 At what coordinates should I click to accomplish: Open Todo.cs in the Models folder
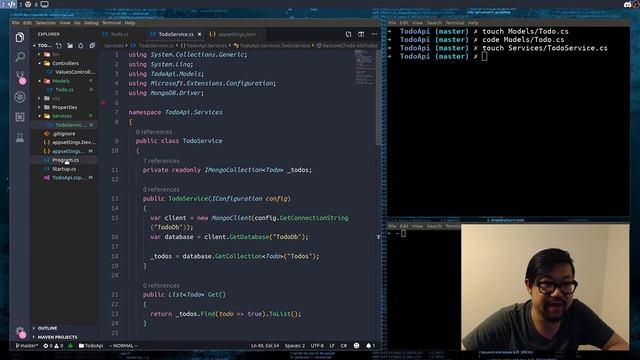64,90
